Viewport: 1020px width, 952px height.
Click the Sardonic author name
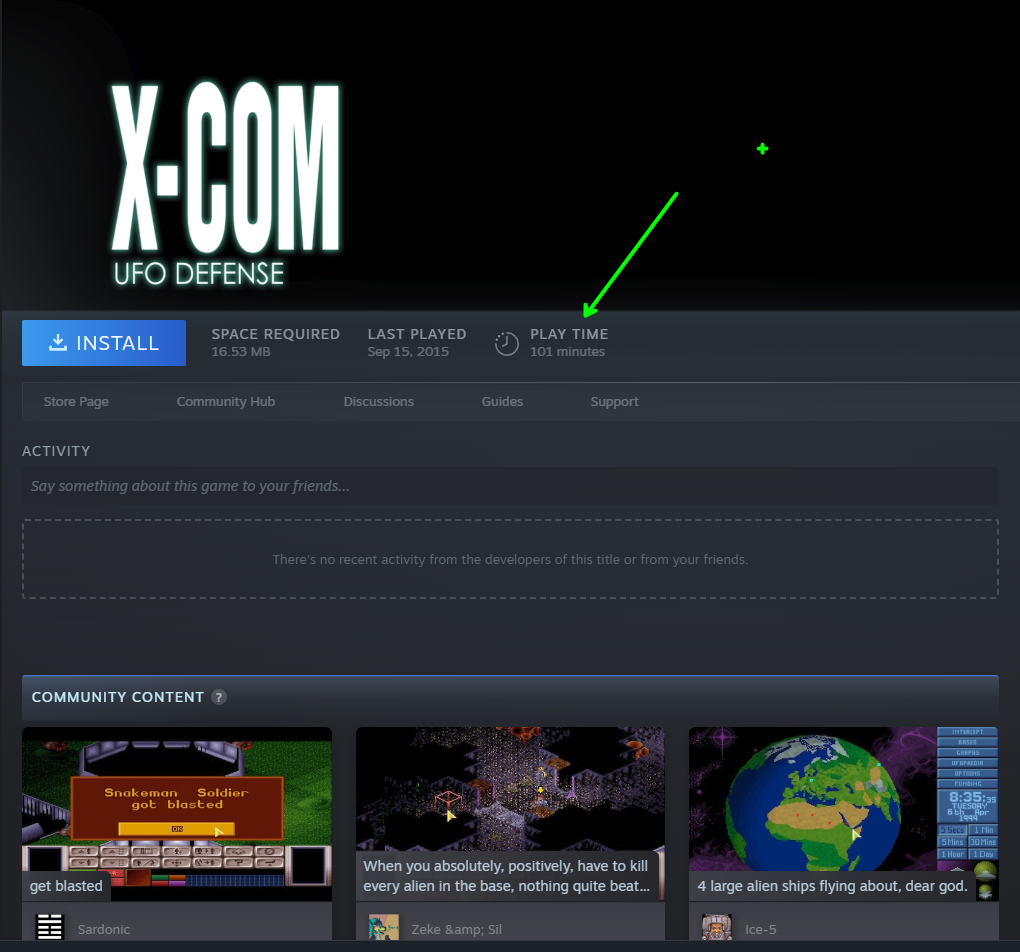pyautogui.click(x=104, y=929)
